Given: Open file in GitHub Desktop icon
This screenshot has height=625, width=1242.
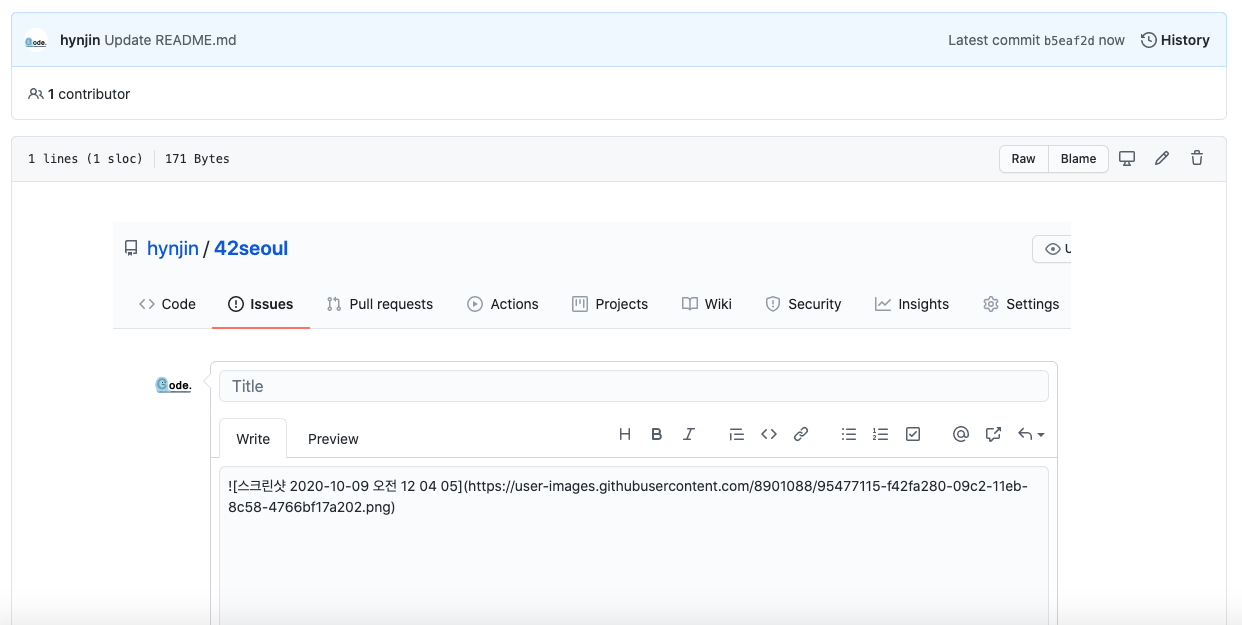Looking at the screenshot, I should pyautogui.click(x=1127, y=158).
